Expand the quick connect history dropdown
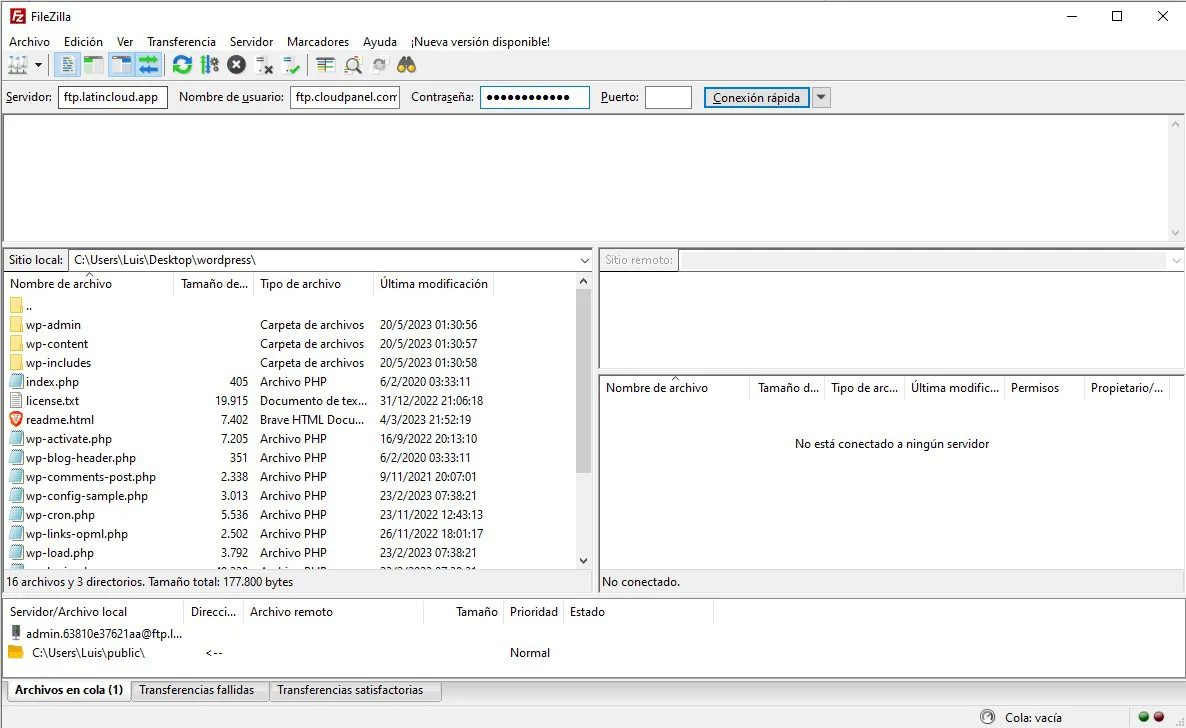The height and width of the screenshot is (728, 1186). coord(821,98)
